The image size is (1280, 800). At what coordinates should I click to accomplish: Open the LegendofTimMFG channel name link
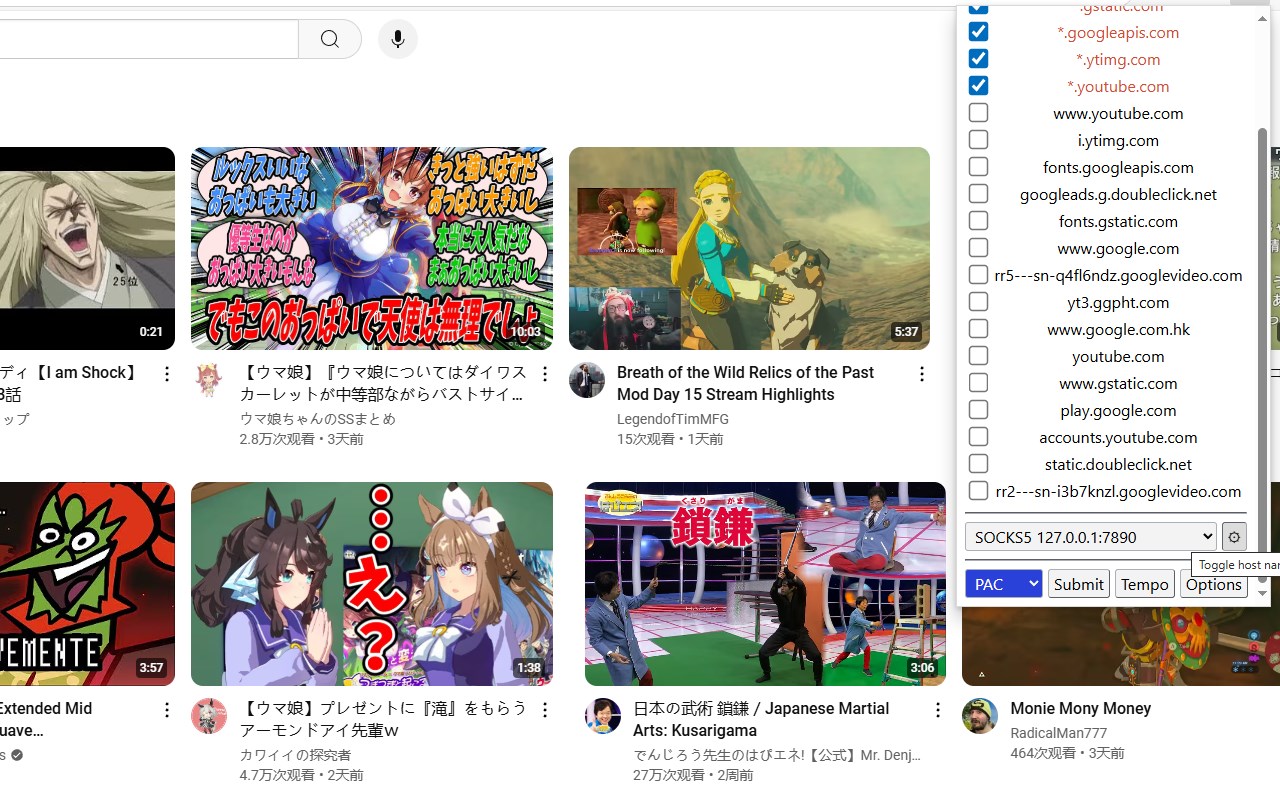point(673,419)
